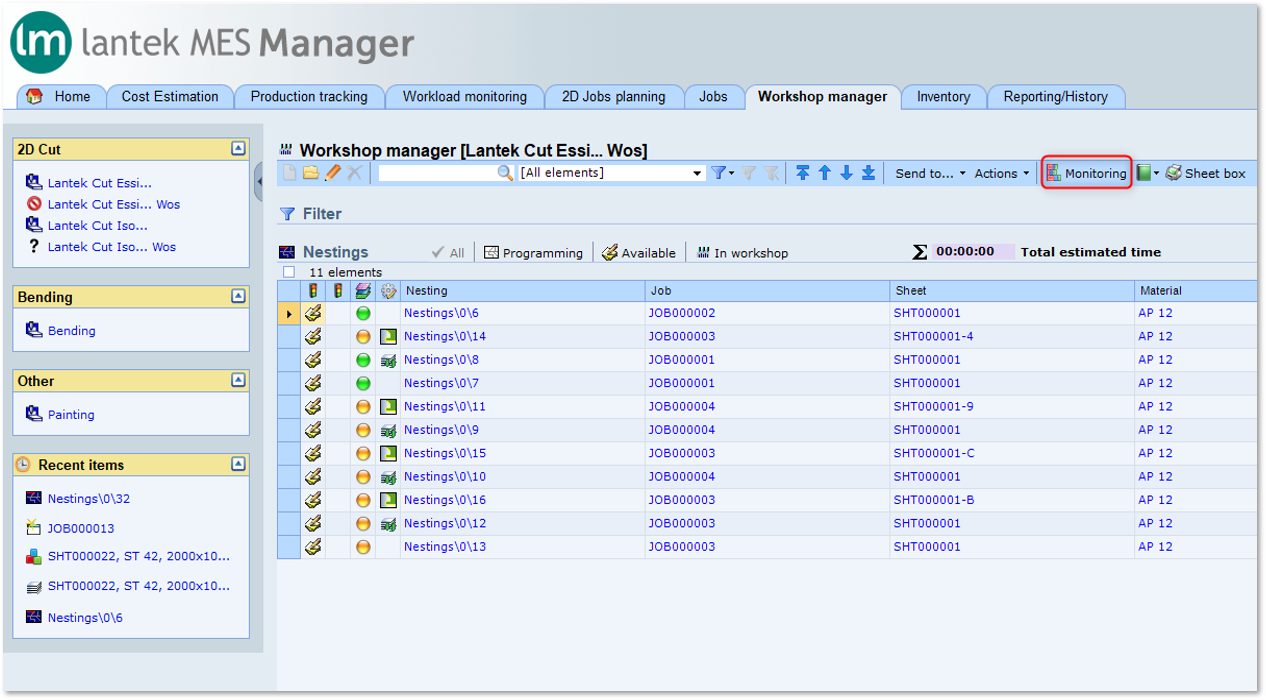Toggle the Programming nestings filter
Viewport: 1266px width, 700px height.
pyautogui.click(x=533, y=253)
